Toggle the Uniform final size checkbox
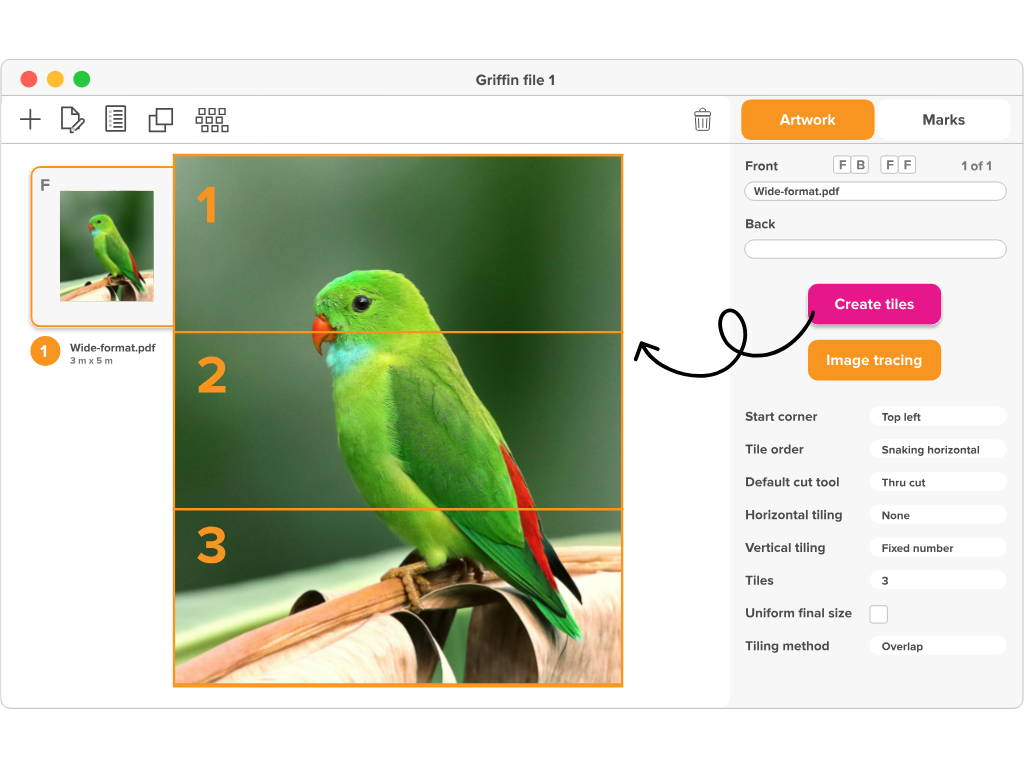Screen dimensions: 1024x768 879,614
